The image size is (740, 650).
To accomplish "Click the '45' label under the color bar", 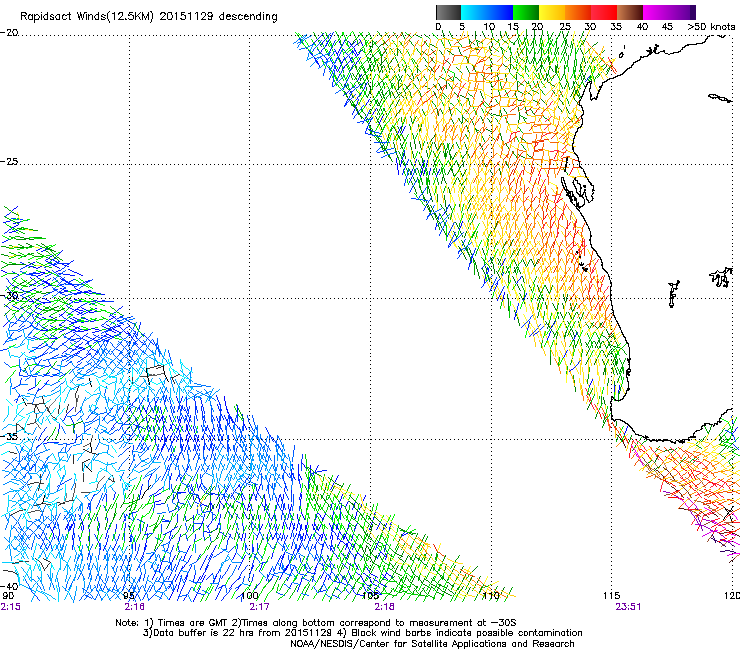I will (667, 27).
